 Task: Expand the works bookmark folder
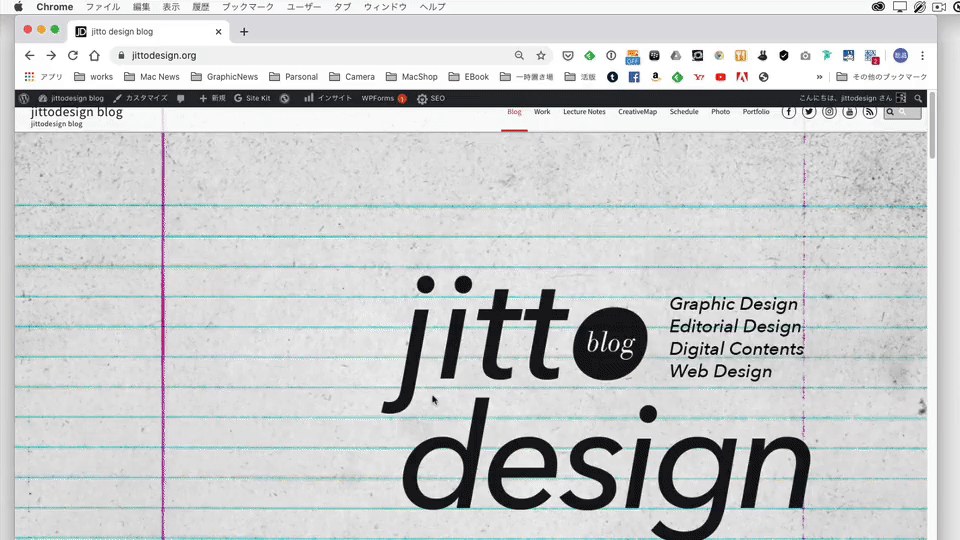(x=93, y=77)
